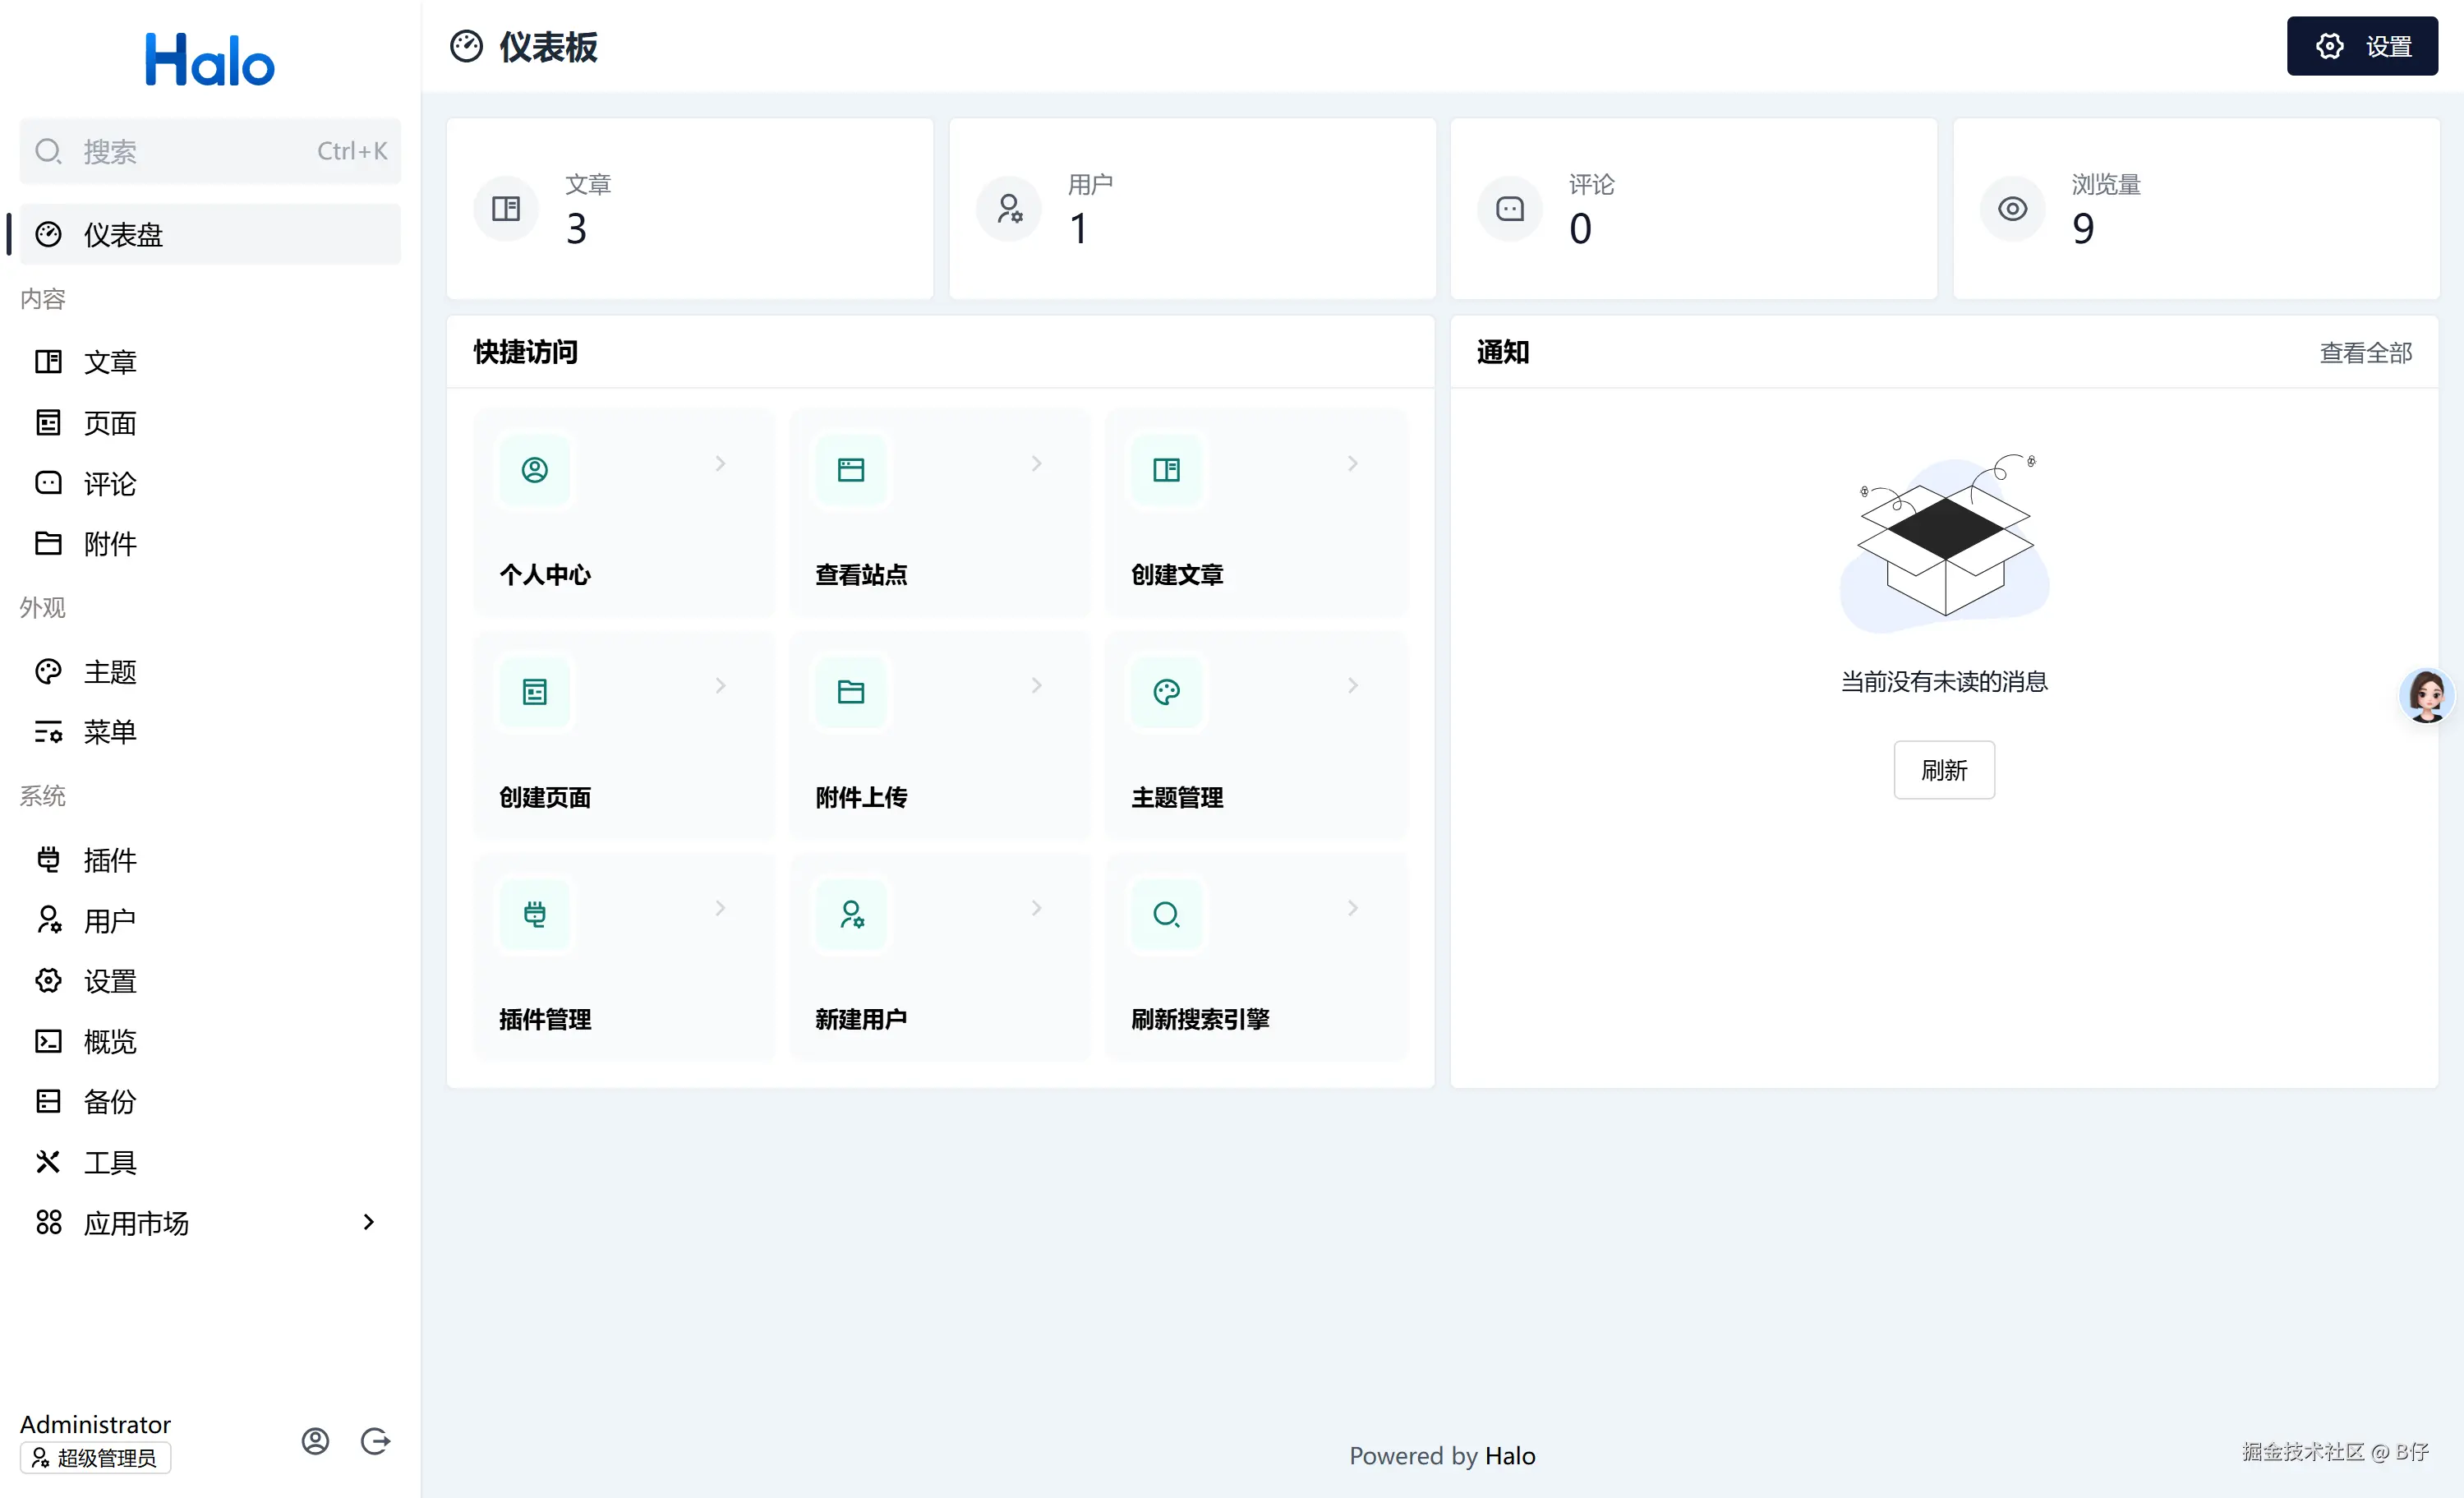Expand the 应用市场 sidebar chevron
The width and height of the screenshot is (2464, 1498).
[x=368, y=1222]
